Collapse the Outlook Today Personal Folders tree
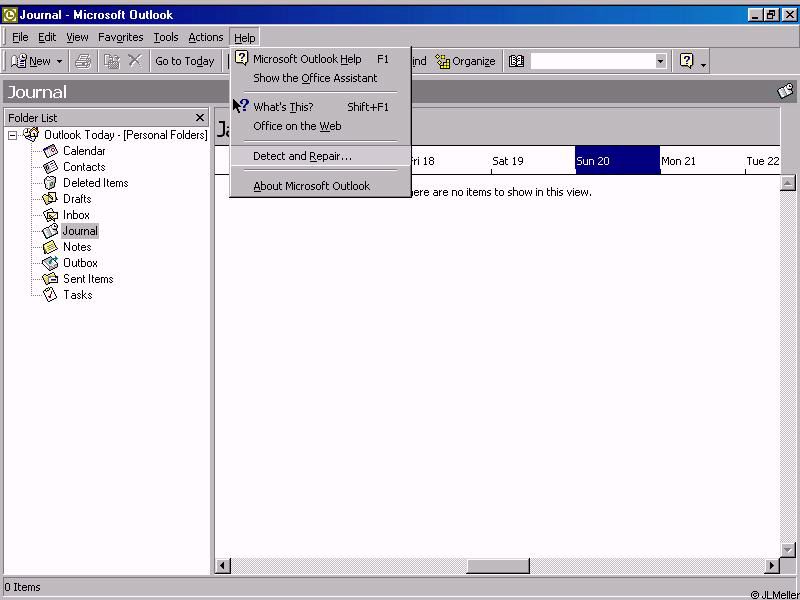800x600 pixels. [13, 135]
